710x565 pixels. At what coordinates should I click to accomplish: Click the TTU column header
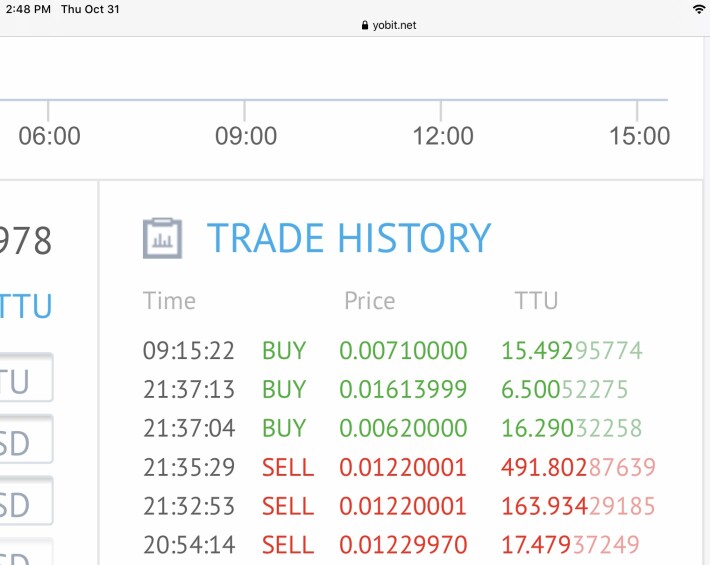coord(536,301)
